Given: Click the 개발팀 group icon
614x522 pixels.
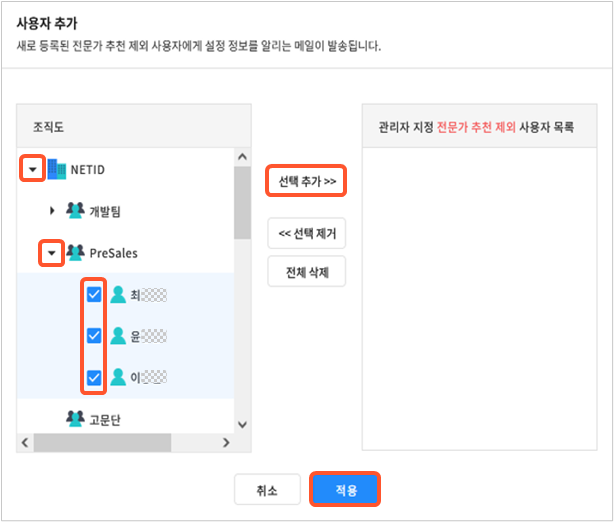Looking at the screenshot, I should 76,211.
